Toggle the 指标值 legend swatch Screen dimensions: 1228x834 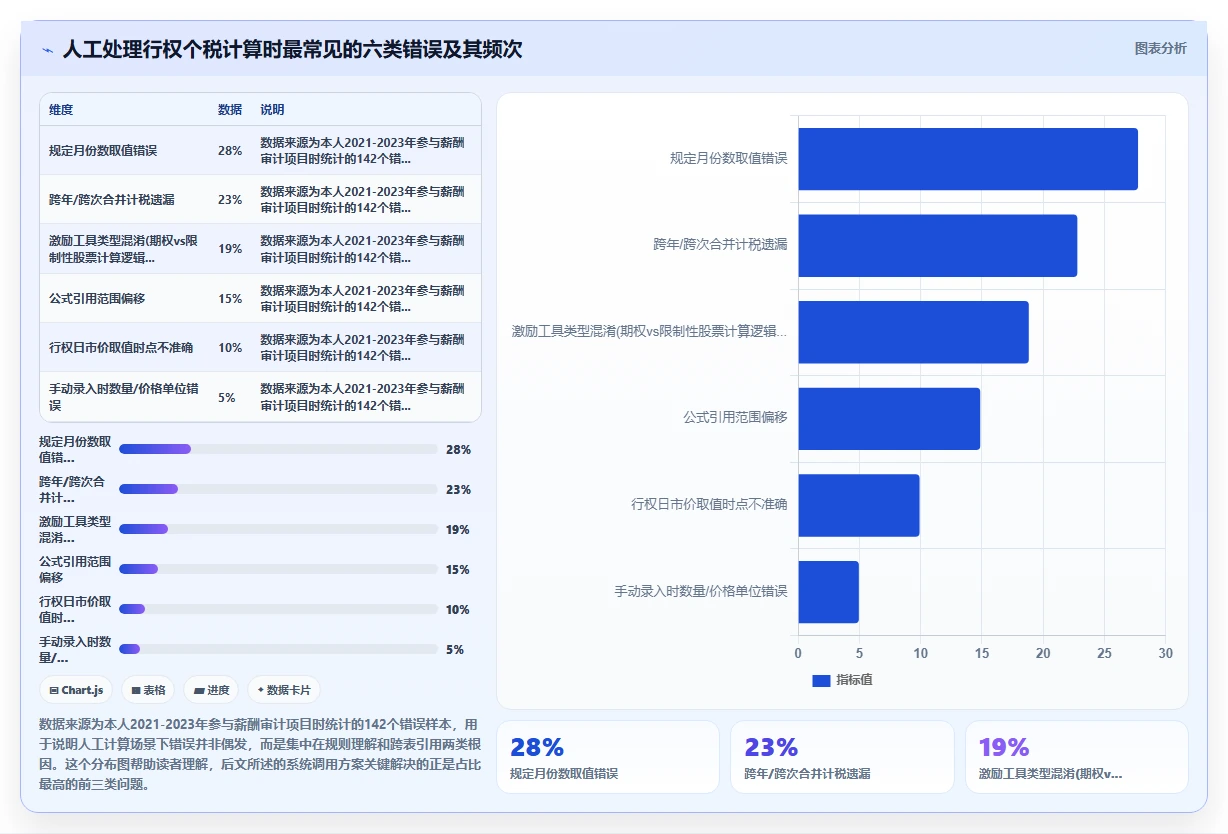point(821,680)
